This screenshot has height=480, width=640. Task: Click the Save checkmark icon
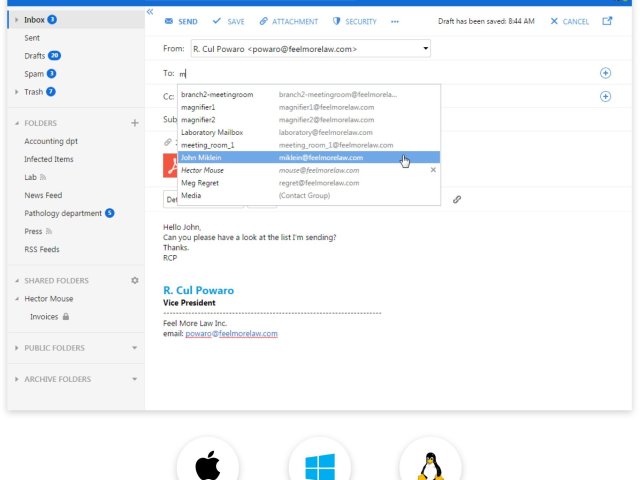[x=217, y=21]
